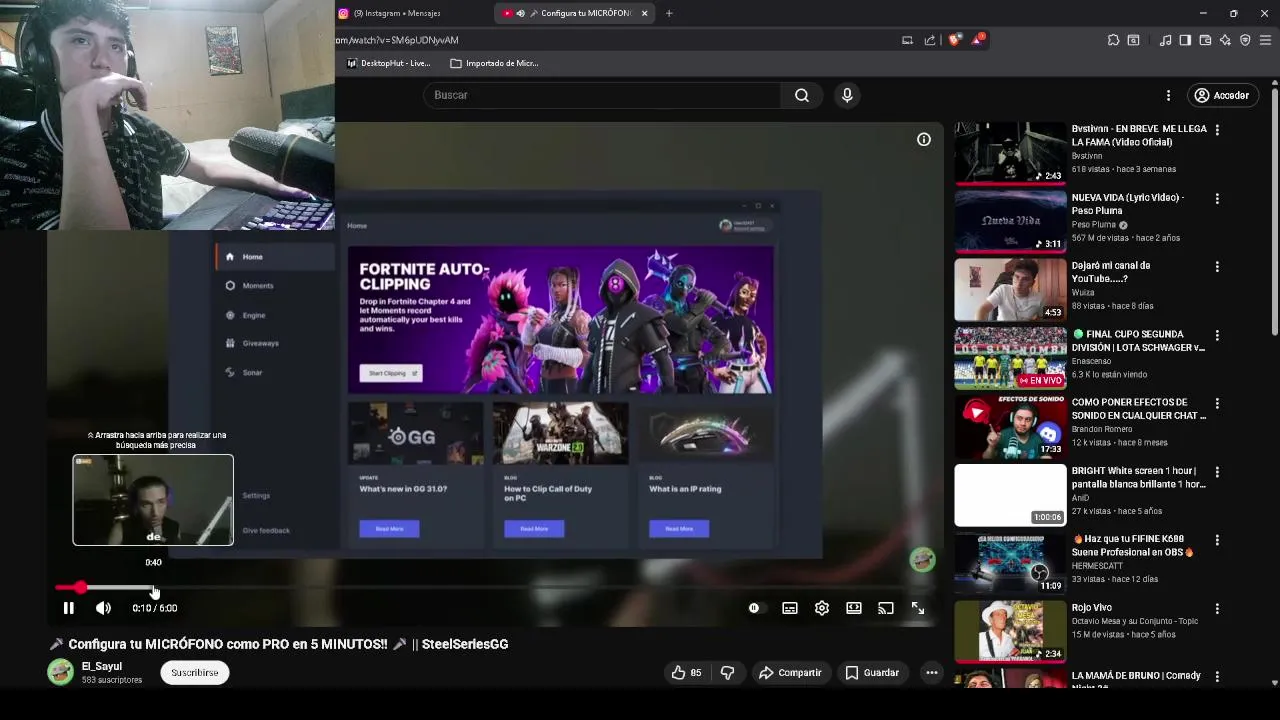Open the YouTube settings three-dot menu
Image resolution: width=1280 pixels, height=720 pixels.
[1168, 95]
